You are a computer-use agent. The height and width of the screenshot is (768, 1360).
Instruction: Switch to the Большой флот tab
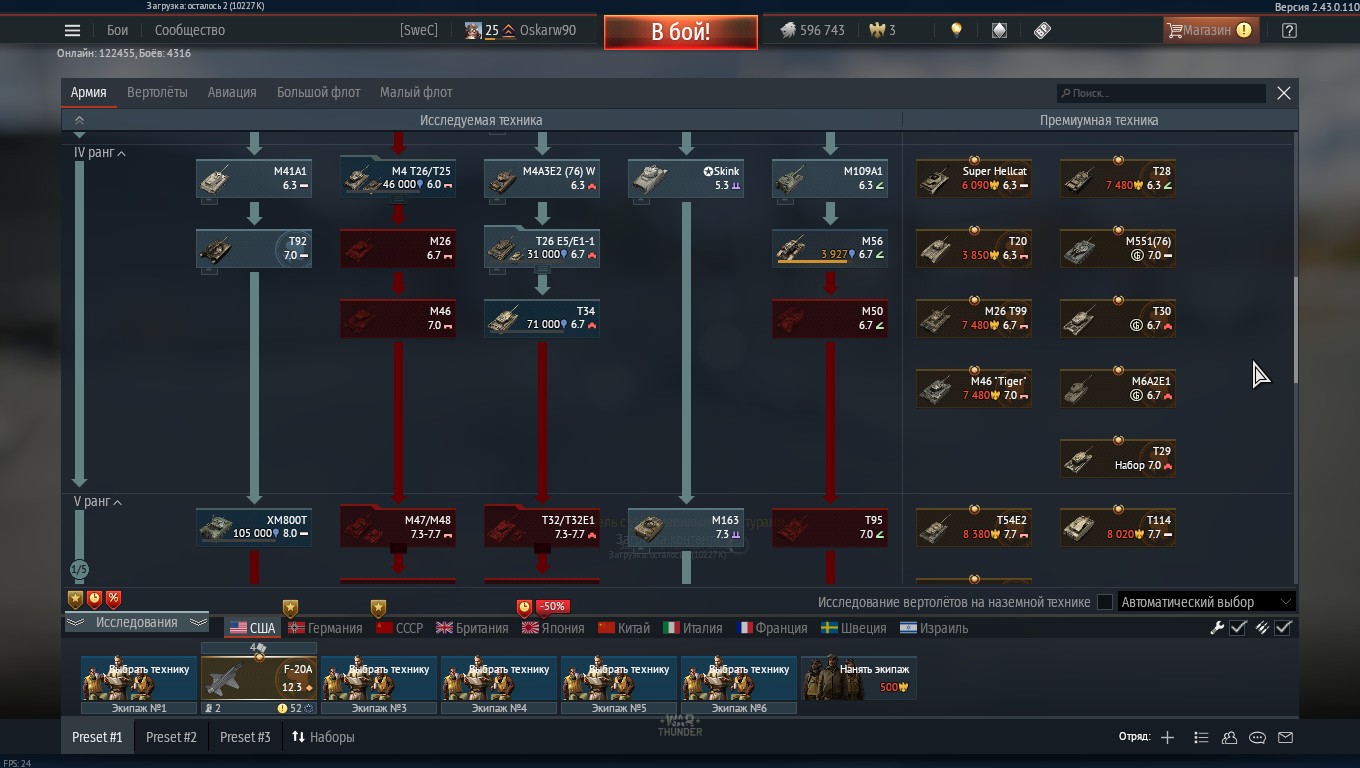[318, 92]
